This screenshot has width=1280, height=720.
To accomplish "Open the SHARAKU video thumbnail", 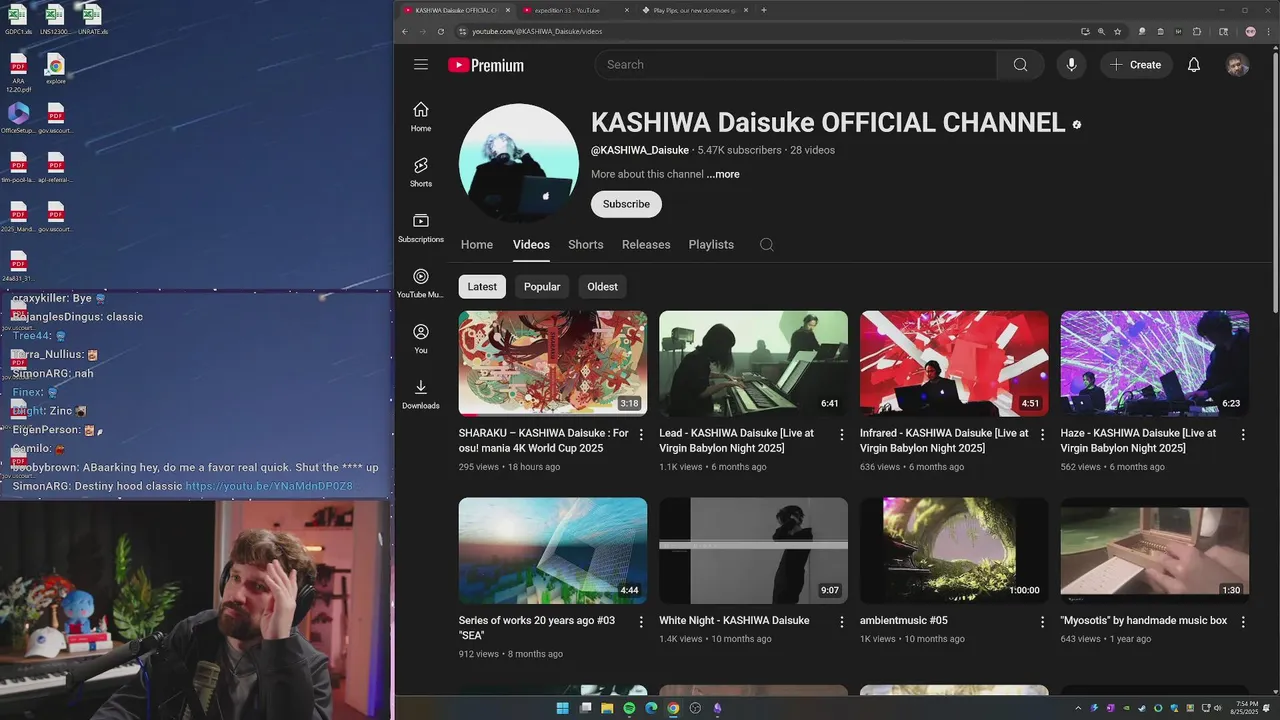I will (x=553, y=363).
